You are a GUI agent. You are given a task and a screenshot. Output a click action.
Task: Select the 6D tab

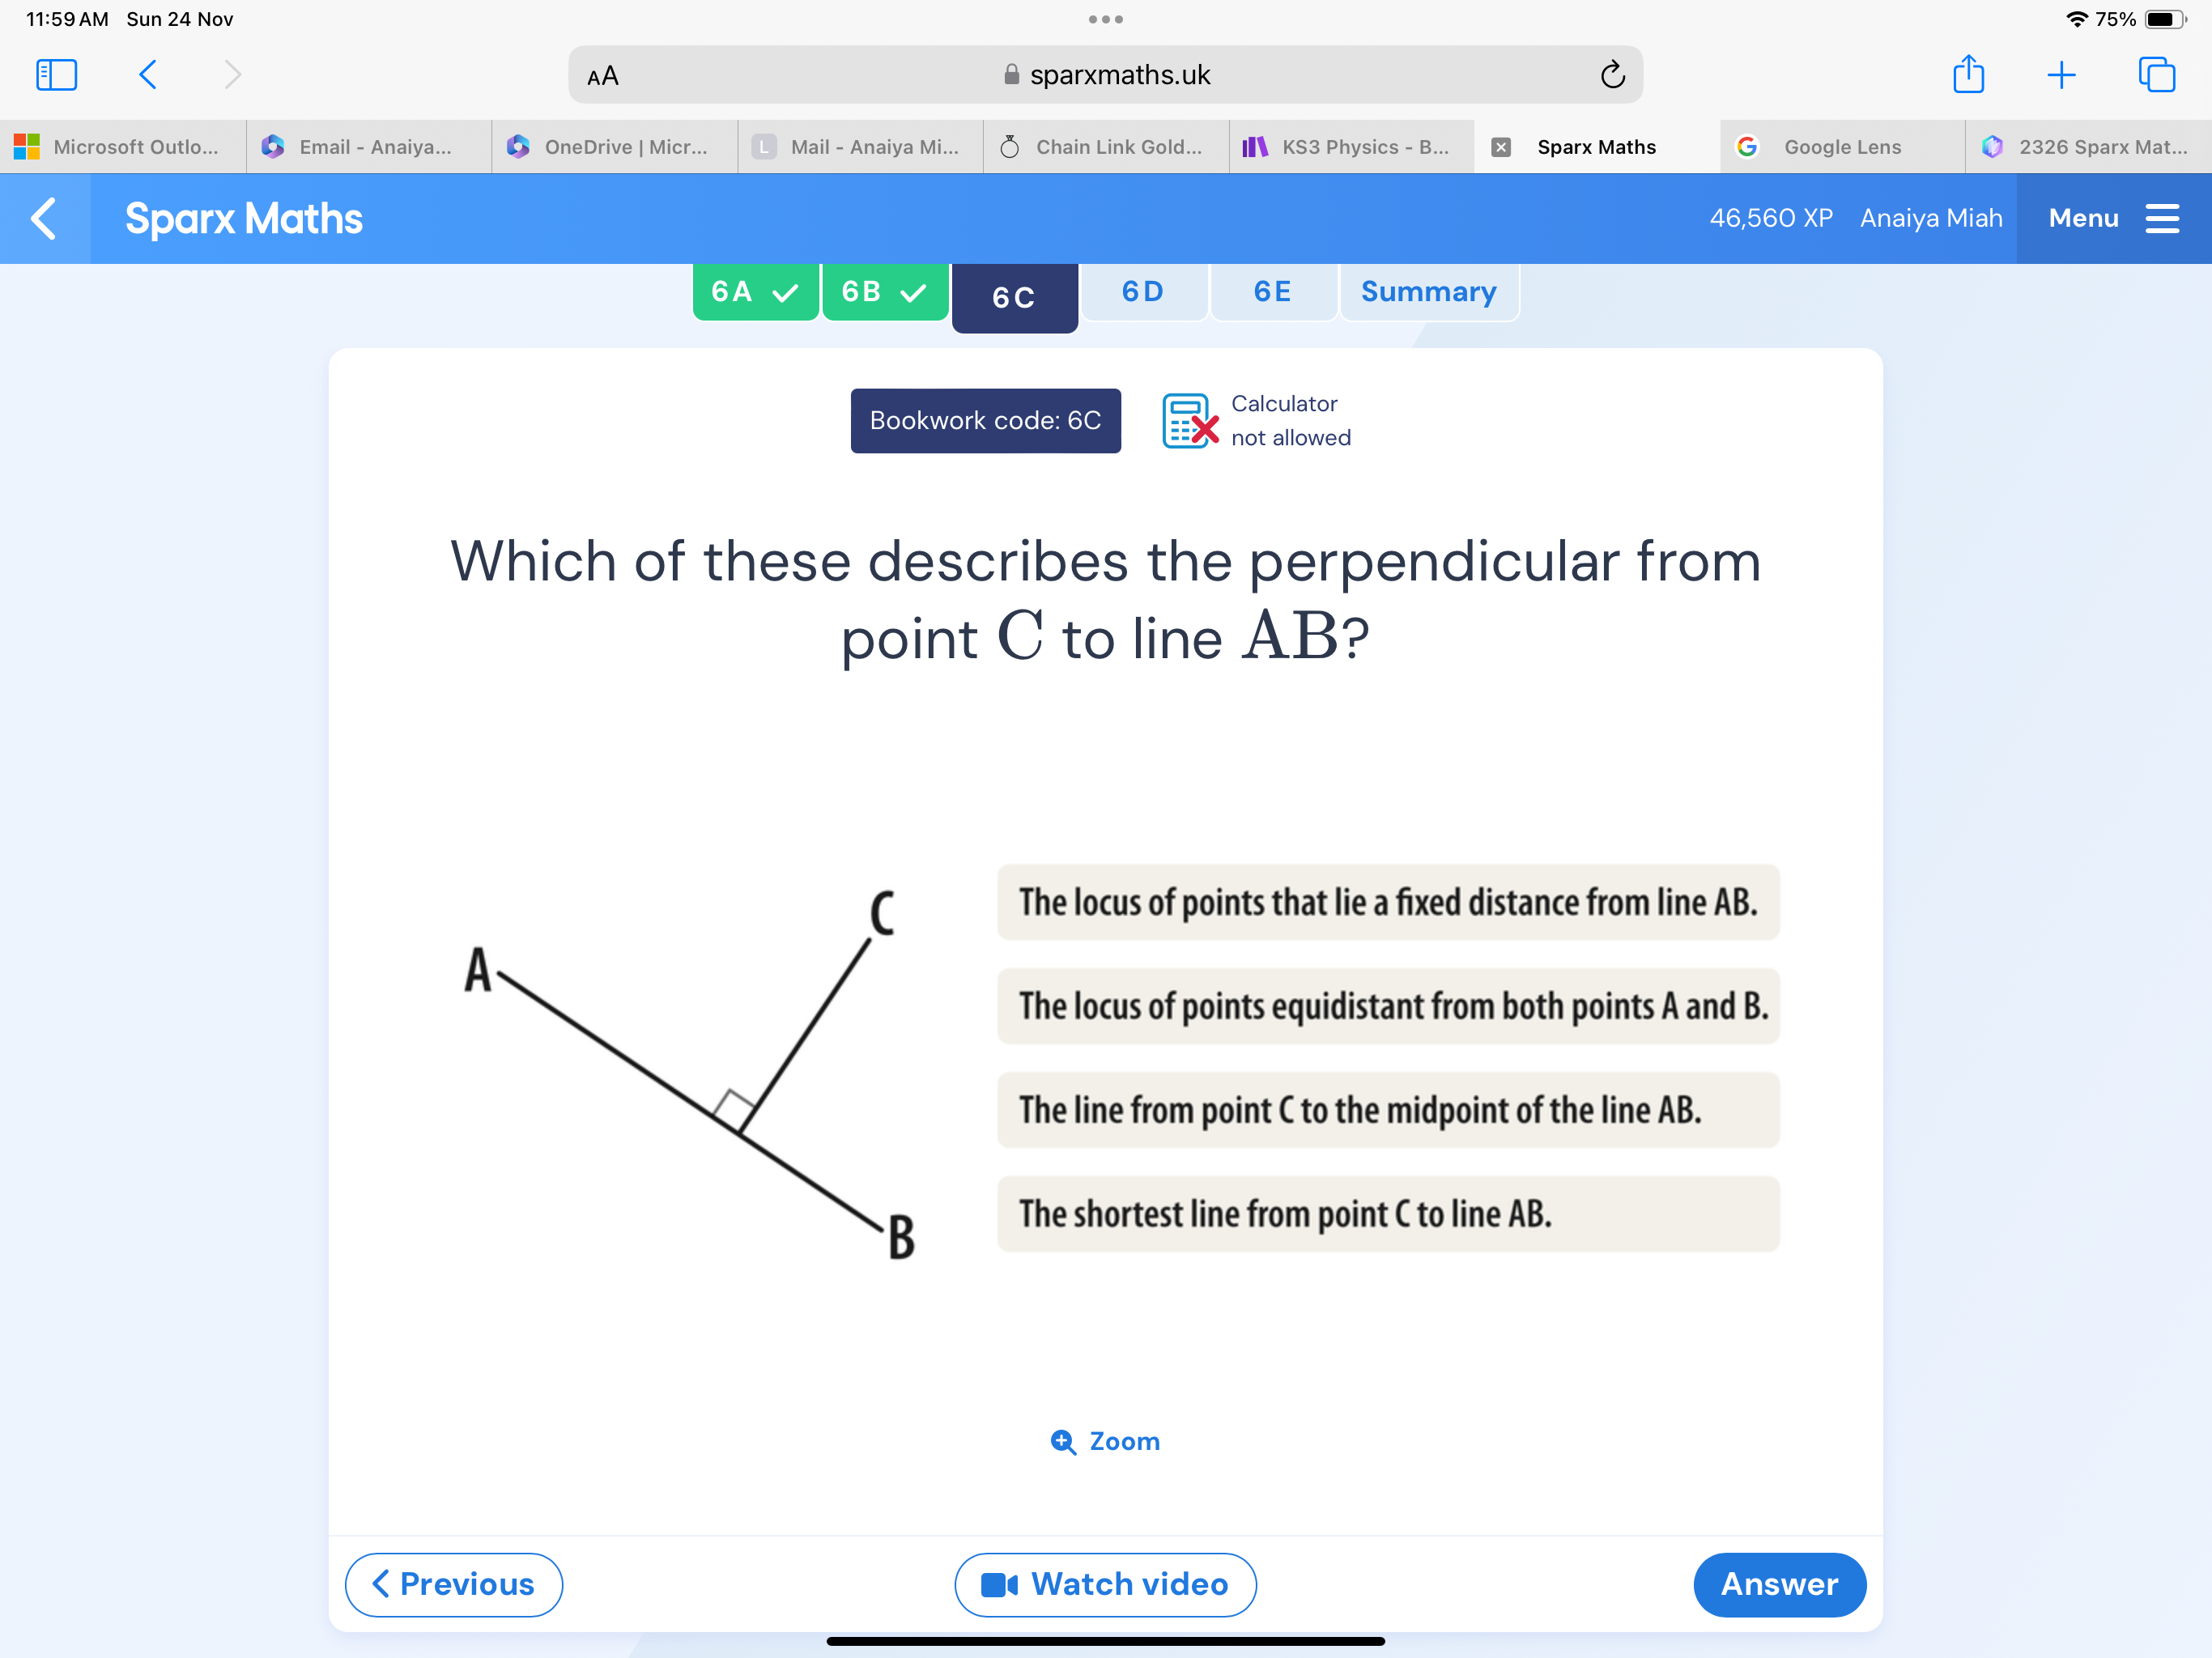[x=1142, y=291]
